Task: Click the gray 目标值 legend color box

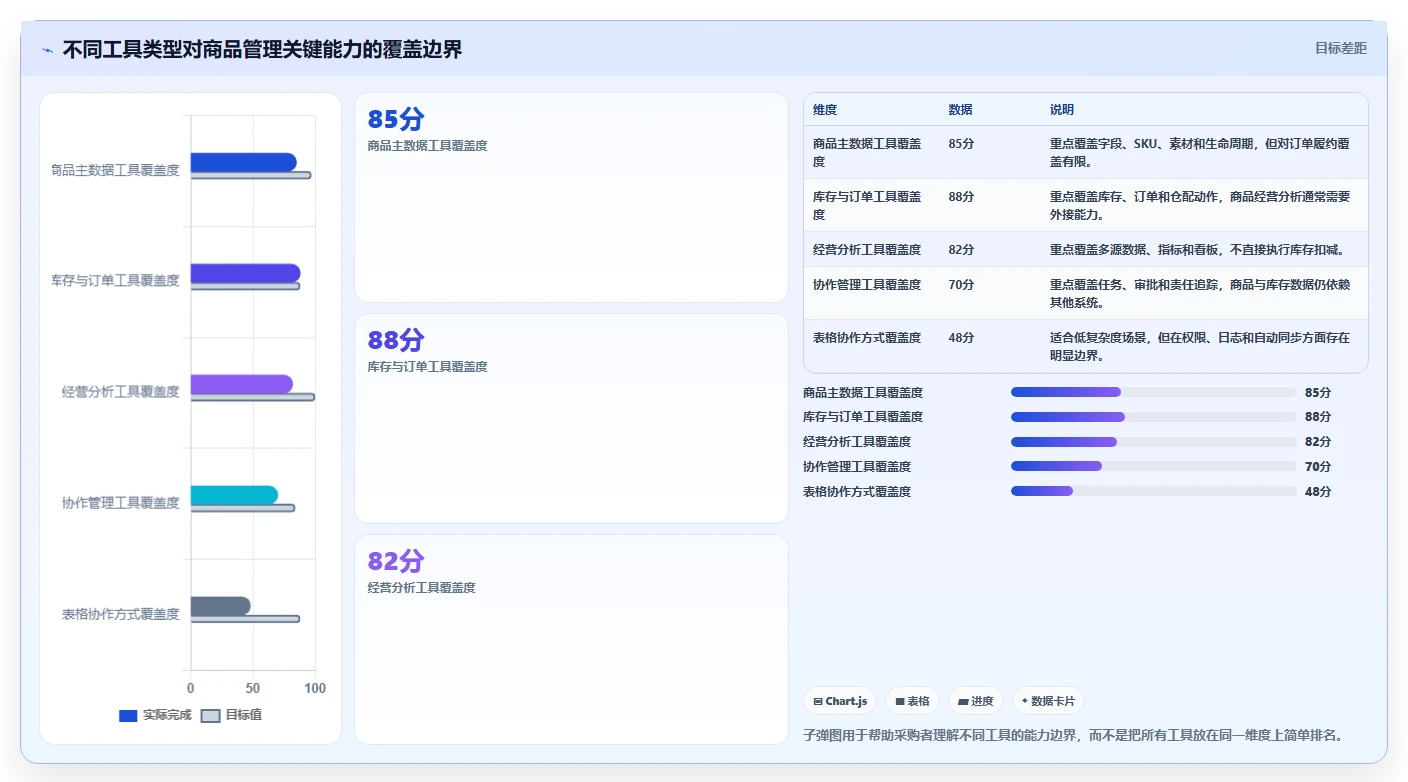Action: [x=210, y=716]
